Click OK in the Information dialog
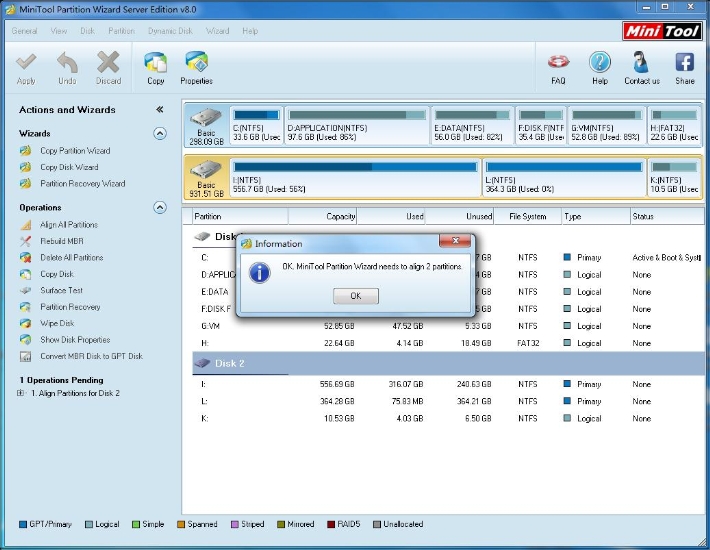 pyautogui.click(x=355, y=296)
